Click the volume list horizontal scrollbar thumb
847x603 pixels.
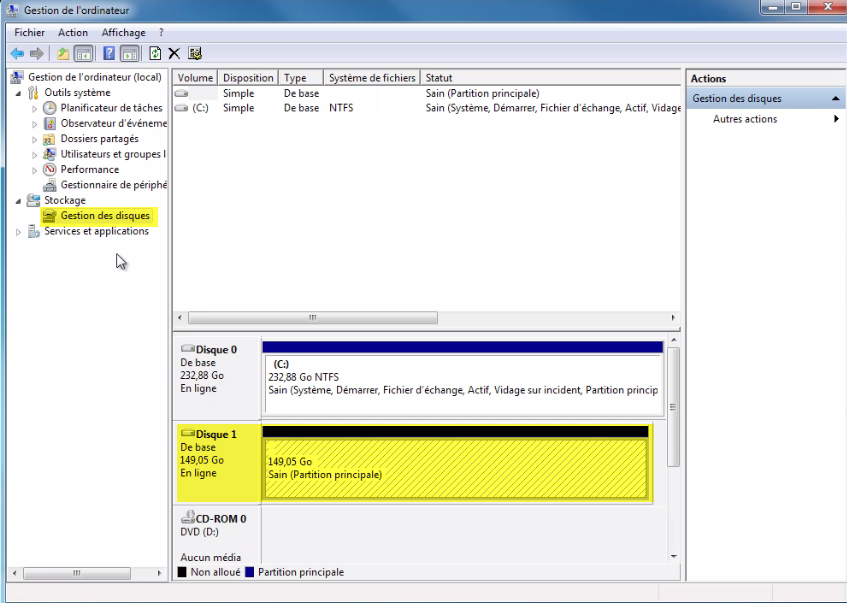[x=313, y=318]
